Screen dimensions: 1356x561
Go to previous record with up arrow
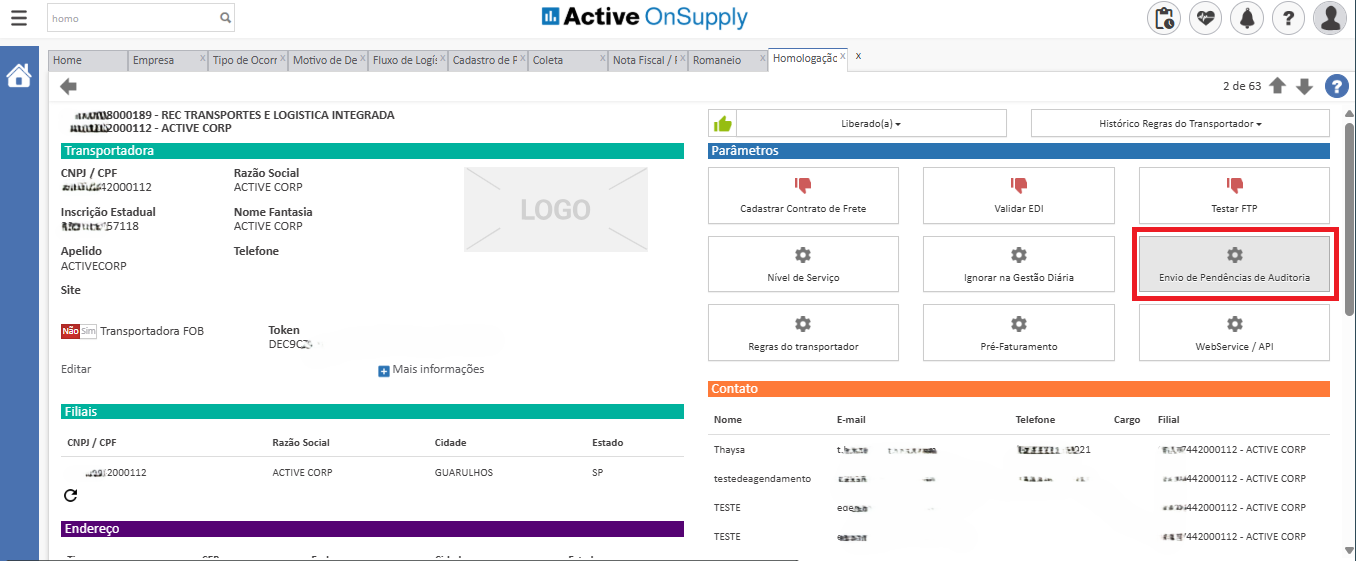pyautogui.click(x=1277, y=86)
